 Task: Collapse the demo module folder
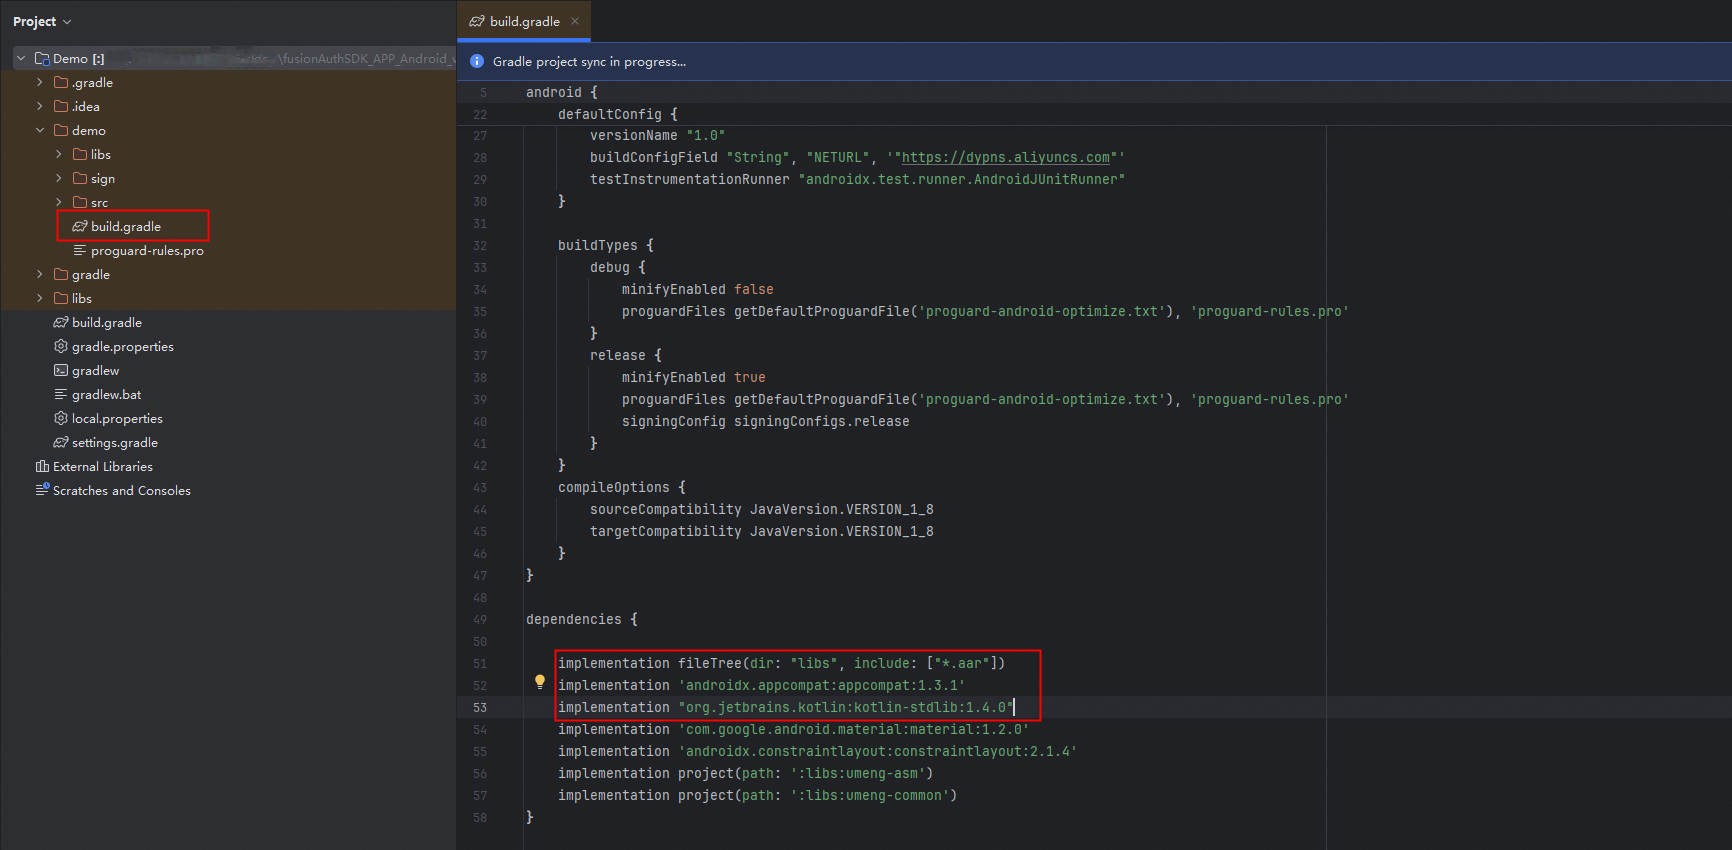tap(40, 130)
